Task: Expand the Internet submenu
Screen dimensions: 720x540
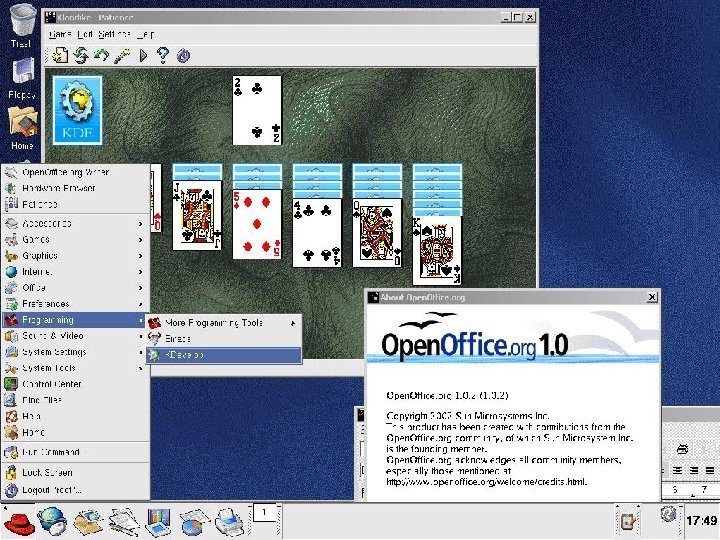Action: 76,271
